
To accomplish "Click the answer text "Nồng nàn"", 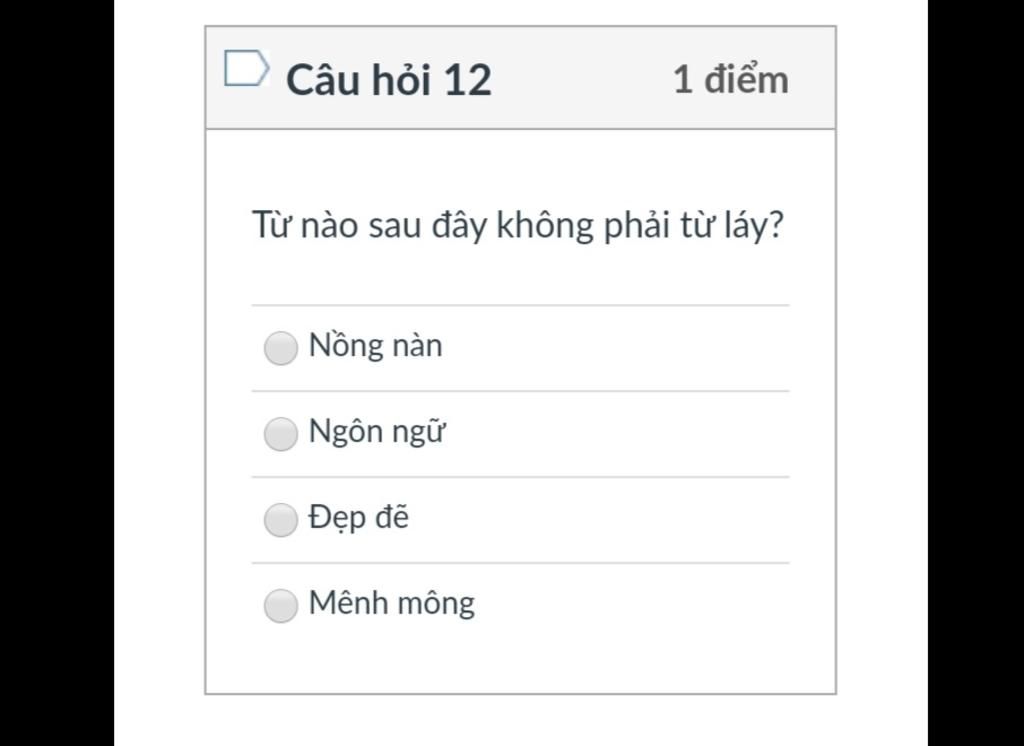I will point(375,346).
